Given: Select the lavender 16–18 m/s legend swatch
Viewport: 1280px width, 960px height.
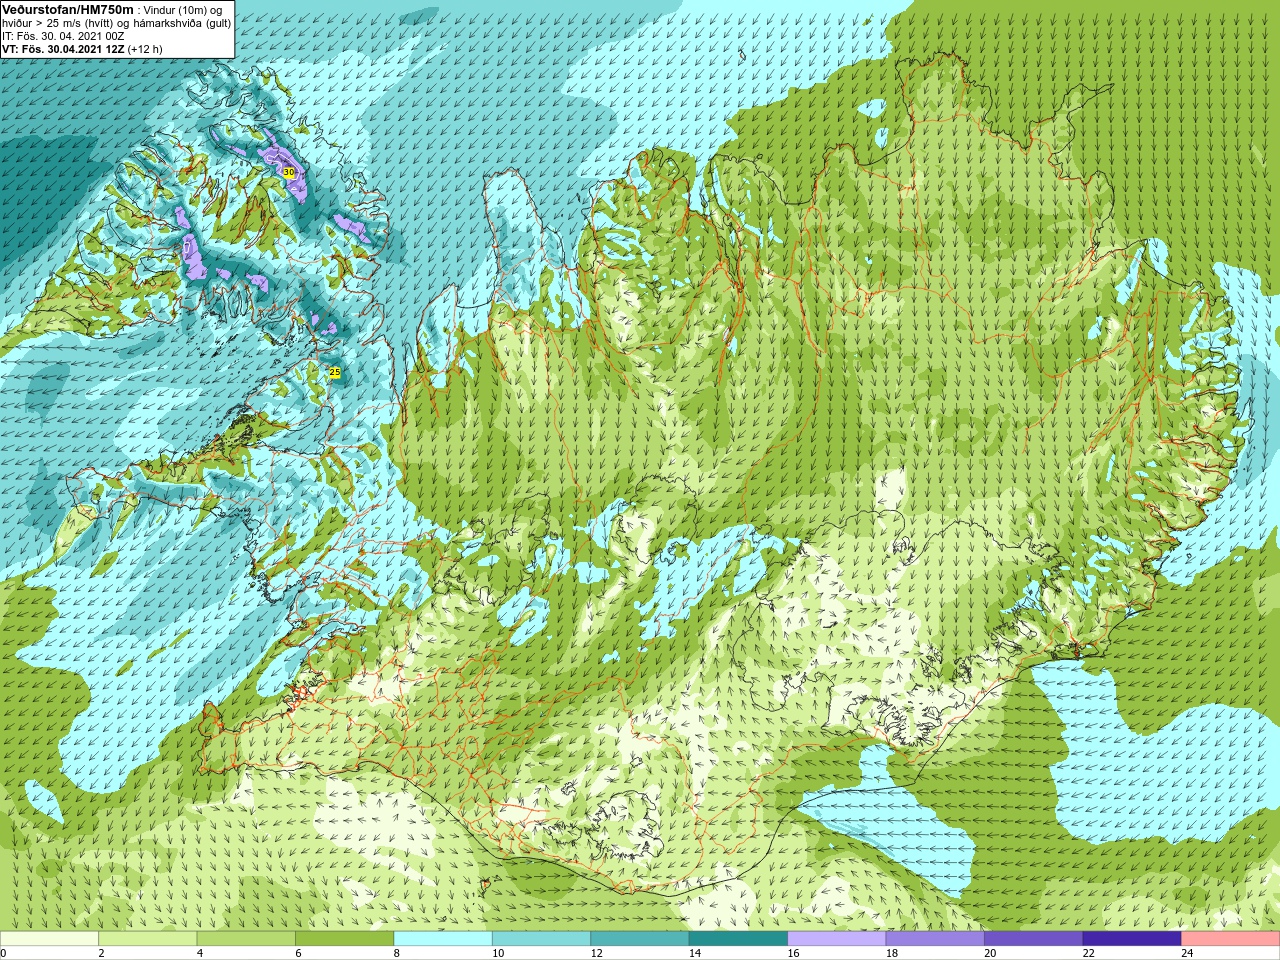Looking at the screenshot, I should [837, 939].
